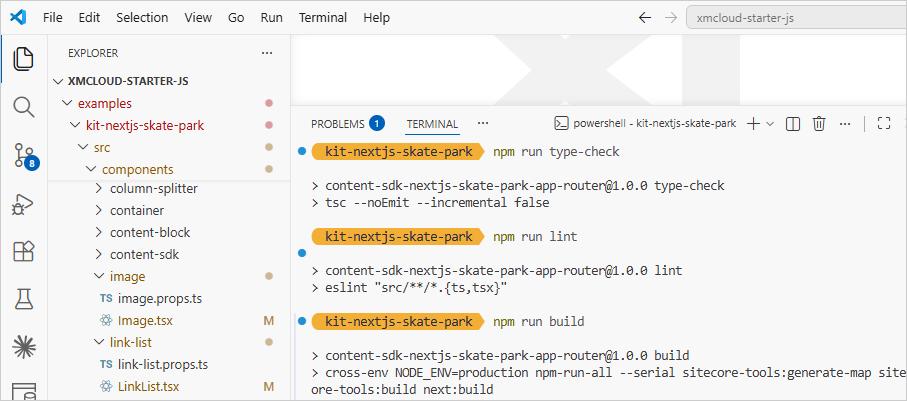This screenshot has width=907, height=401.
Task: Open the File menu
Action: (x=53, y=17)
